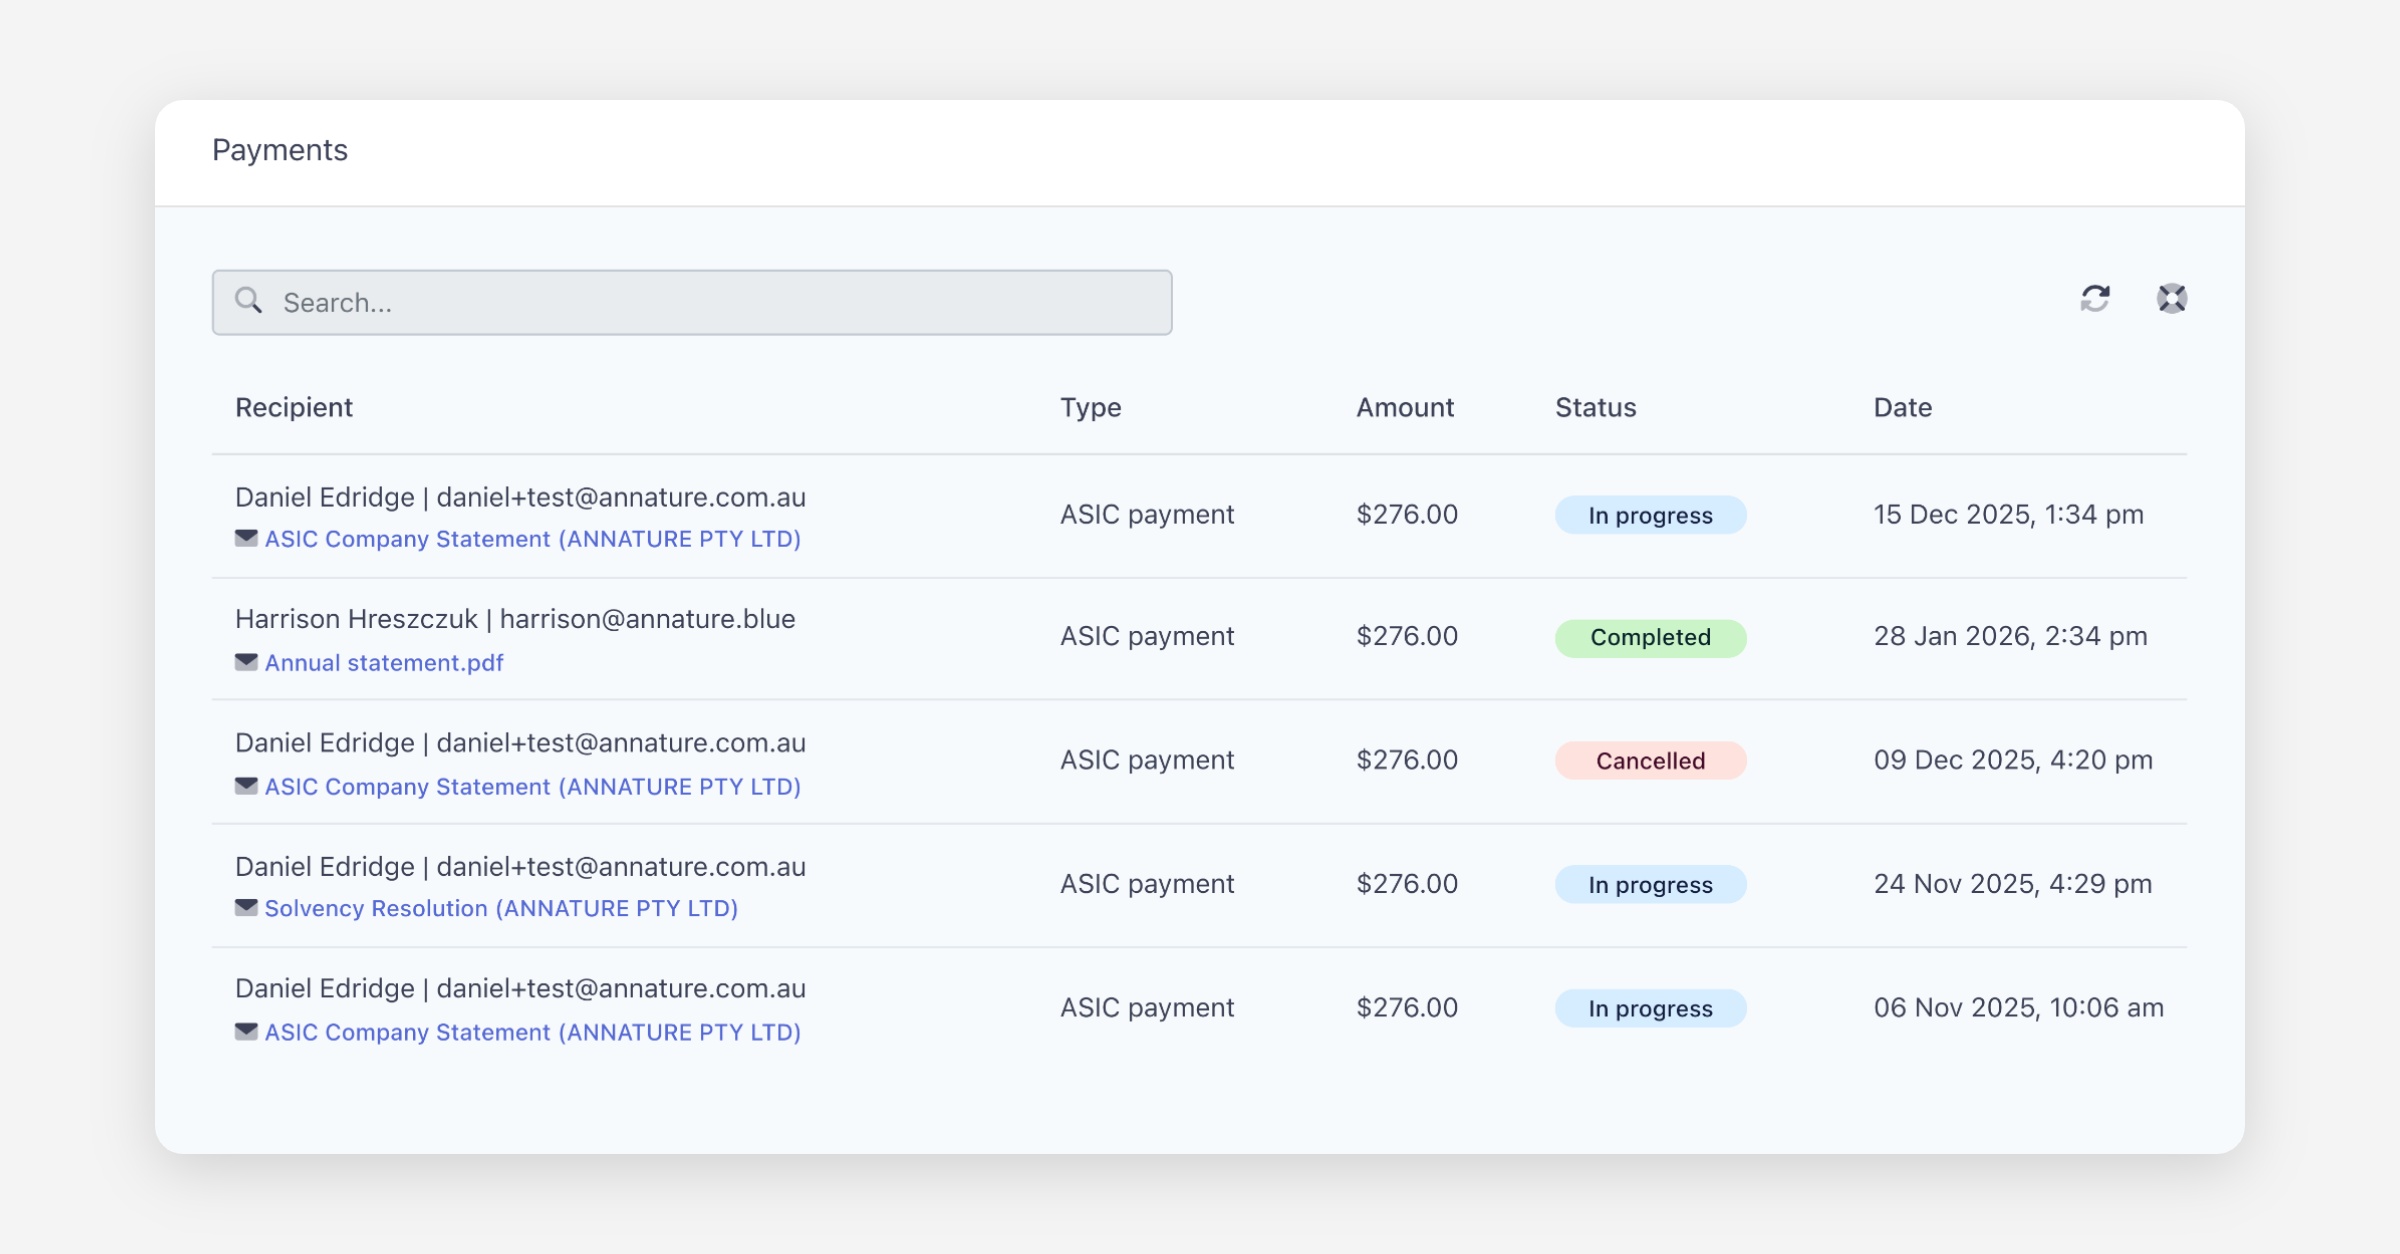Click envelope icon beside Annual statement.pdf

[x=246, y=662]
